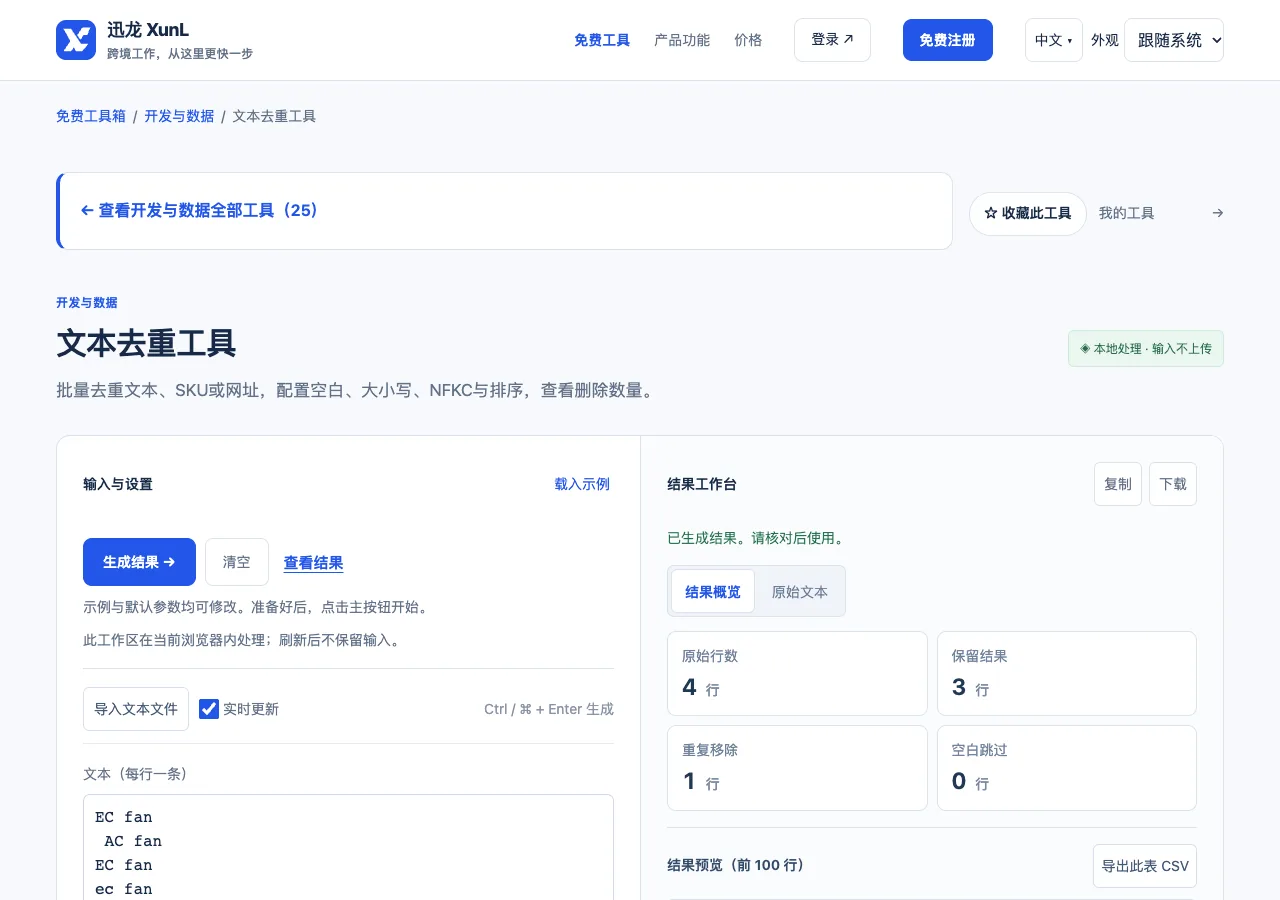Click the 下载 button
This screenshot has width=1280, height=900.
pos(1173,484)
